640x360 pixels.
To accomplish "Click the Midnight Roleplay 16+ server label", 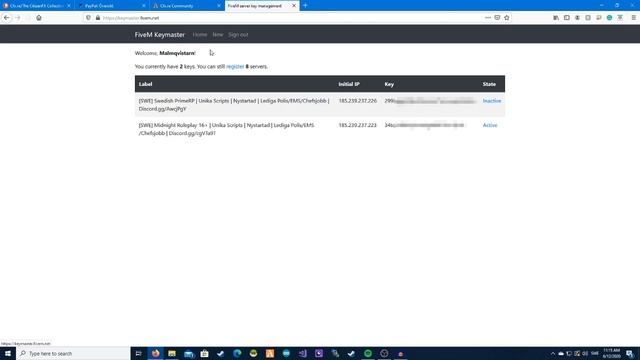I will pyautogui.click(x=227, y=129).
